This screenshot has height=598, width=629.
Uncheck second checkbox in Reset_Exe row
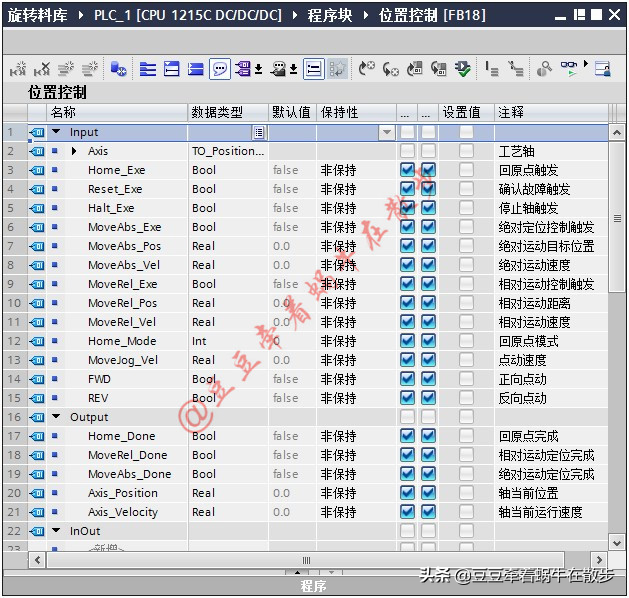pyautogui.click(x=428, y=189)
